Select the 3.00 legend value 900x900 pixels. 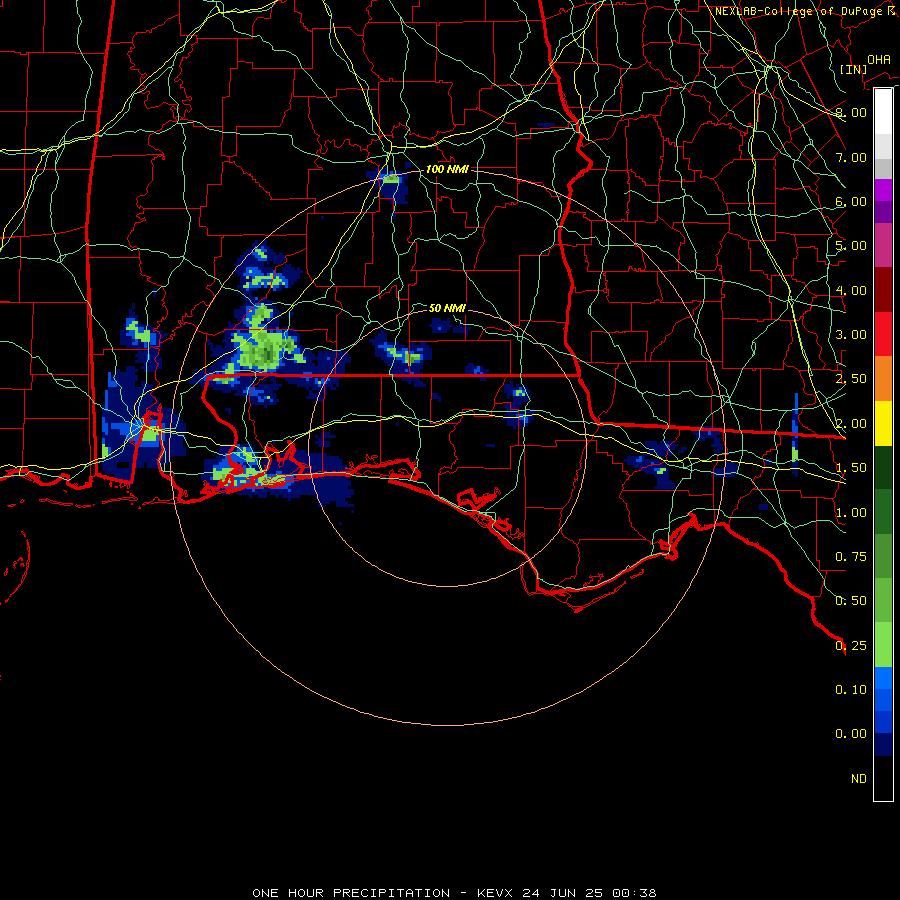click(851, 335)
